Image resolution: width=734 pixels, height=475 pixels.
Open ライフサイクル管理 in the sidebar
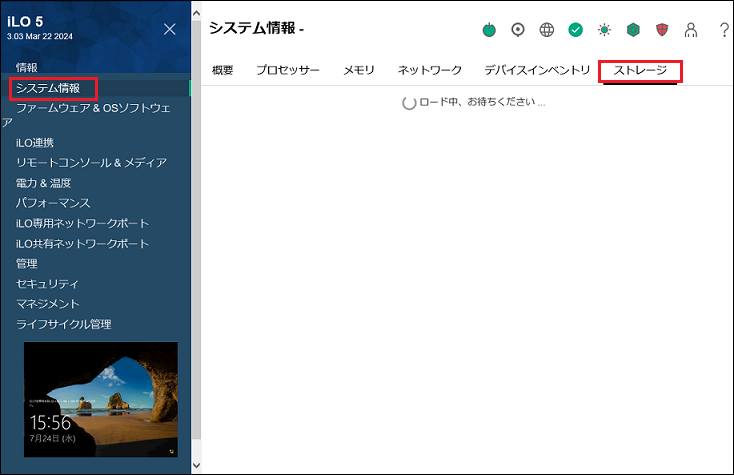click(x=64, y=324)
